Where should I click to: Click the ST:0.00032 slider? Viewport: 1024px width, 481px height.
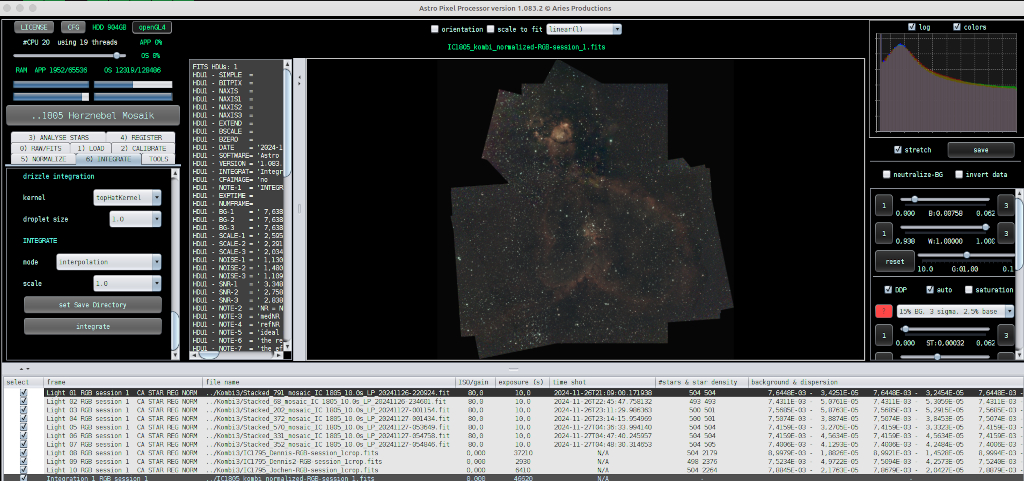click(944, 329)
